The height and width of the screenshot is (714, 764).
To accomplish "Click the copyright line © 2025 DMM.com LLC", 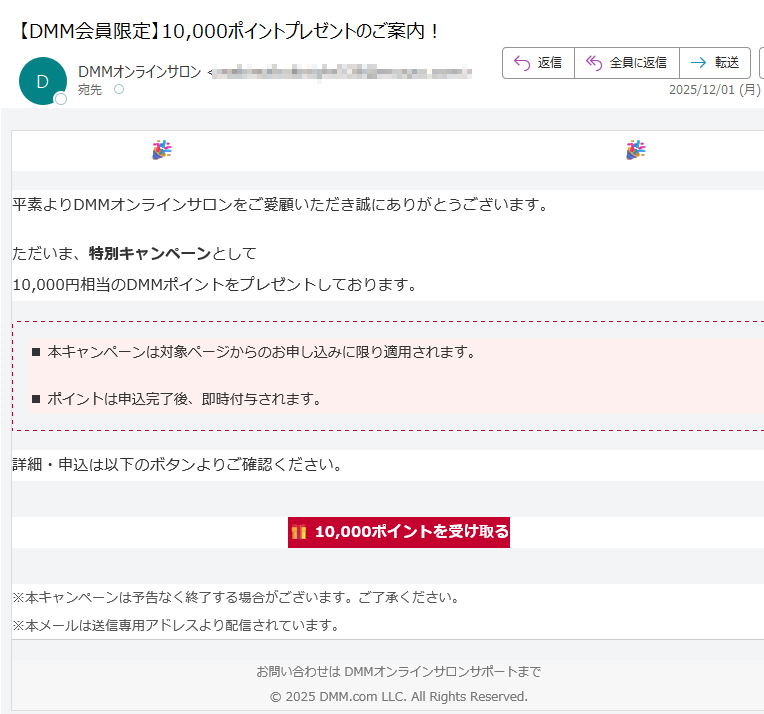I will (399, 697).
